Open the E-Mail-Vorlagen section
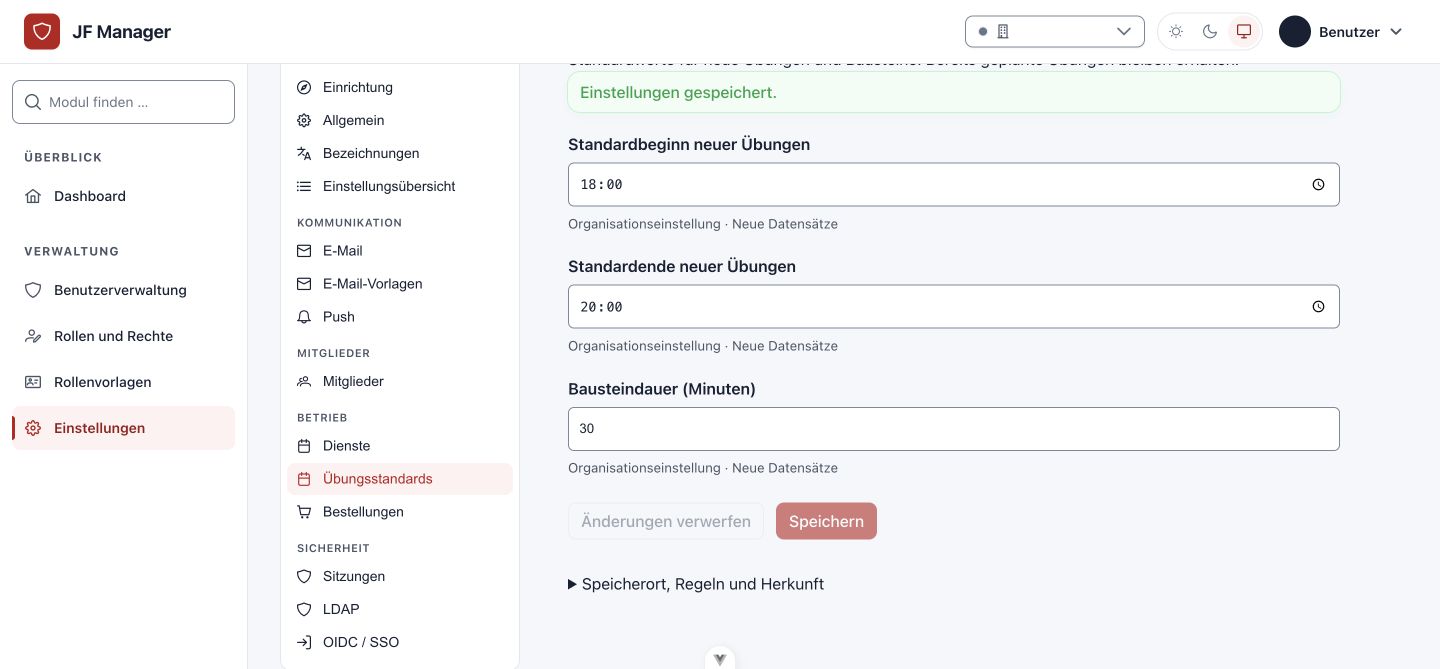 tap(400, 284)
